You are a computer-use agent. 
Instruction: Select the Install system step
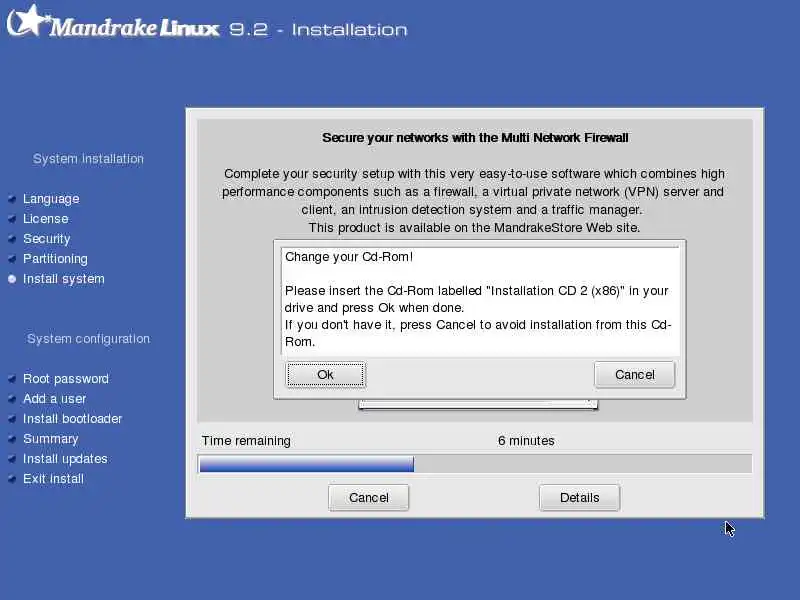pos(64,279)
